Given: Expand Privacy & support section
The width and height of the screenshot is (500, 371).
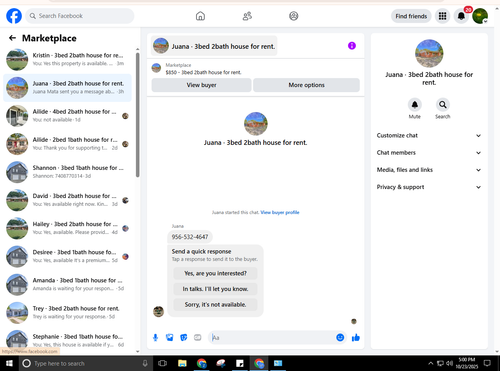Looking at the screenshot, I should tap(429, 187).
